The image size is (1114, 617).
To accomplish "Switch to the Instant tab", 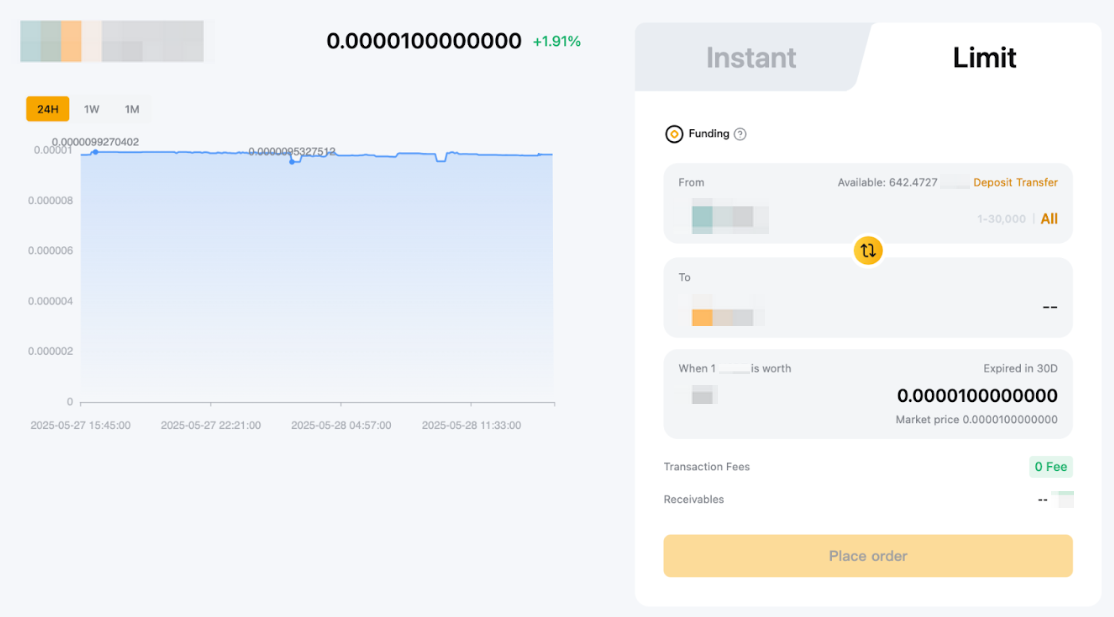I will click(x=751, y=58).
